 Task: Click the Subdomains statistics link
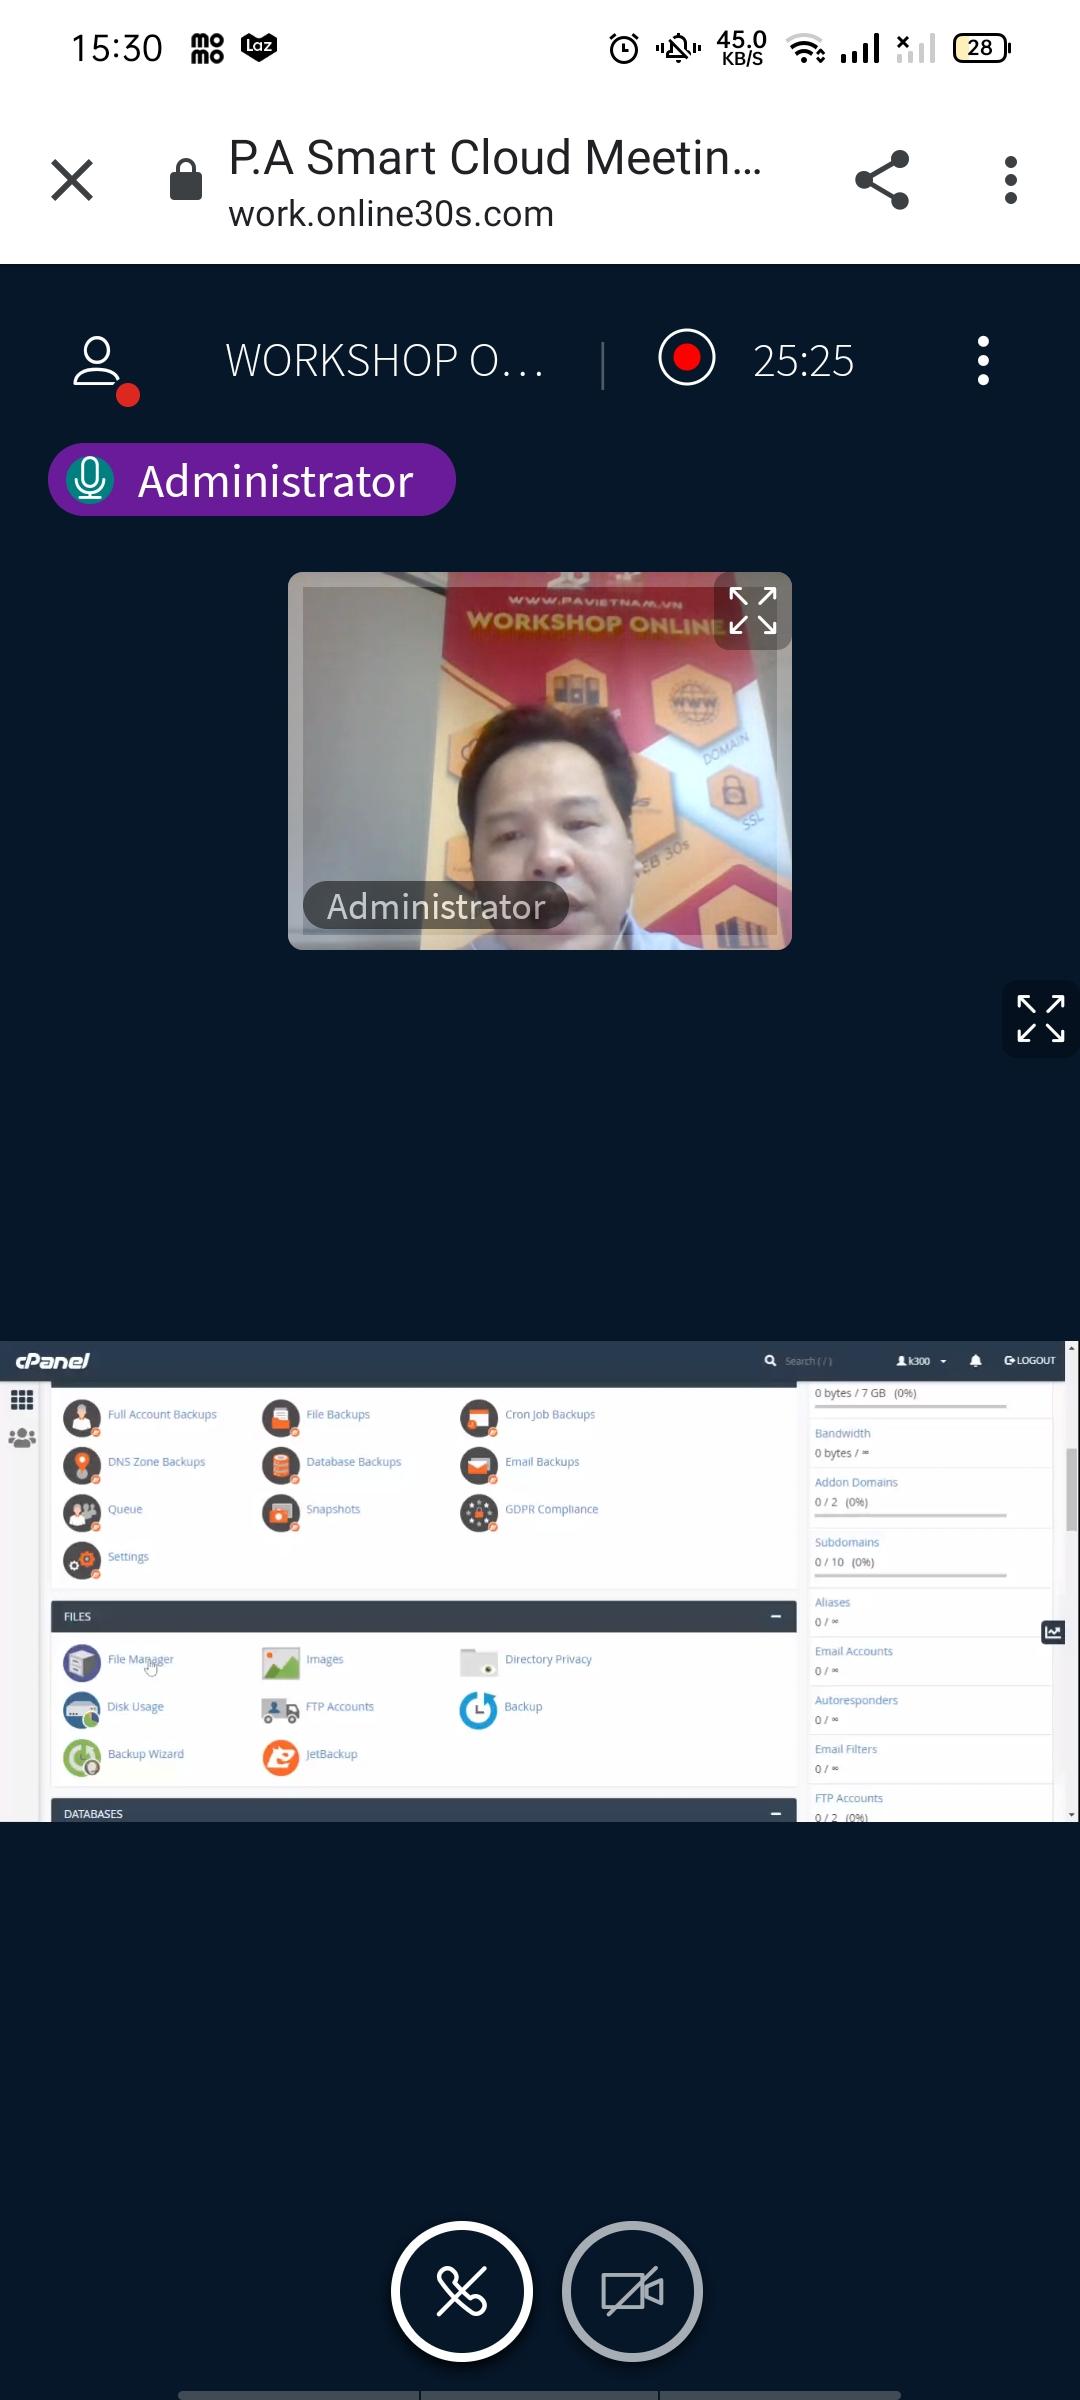coord(847,1542)
